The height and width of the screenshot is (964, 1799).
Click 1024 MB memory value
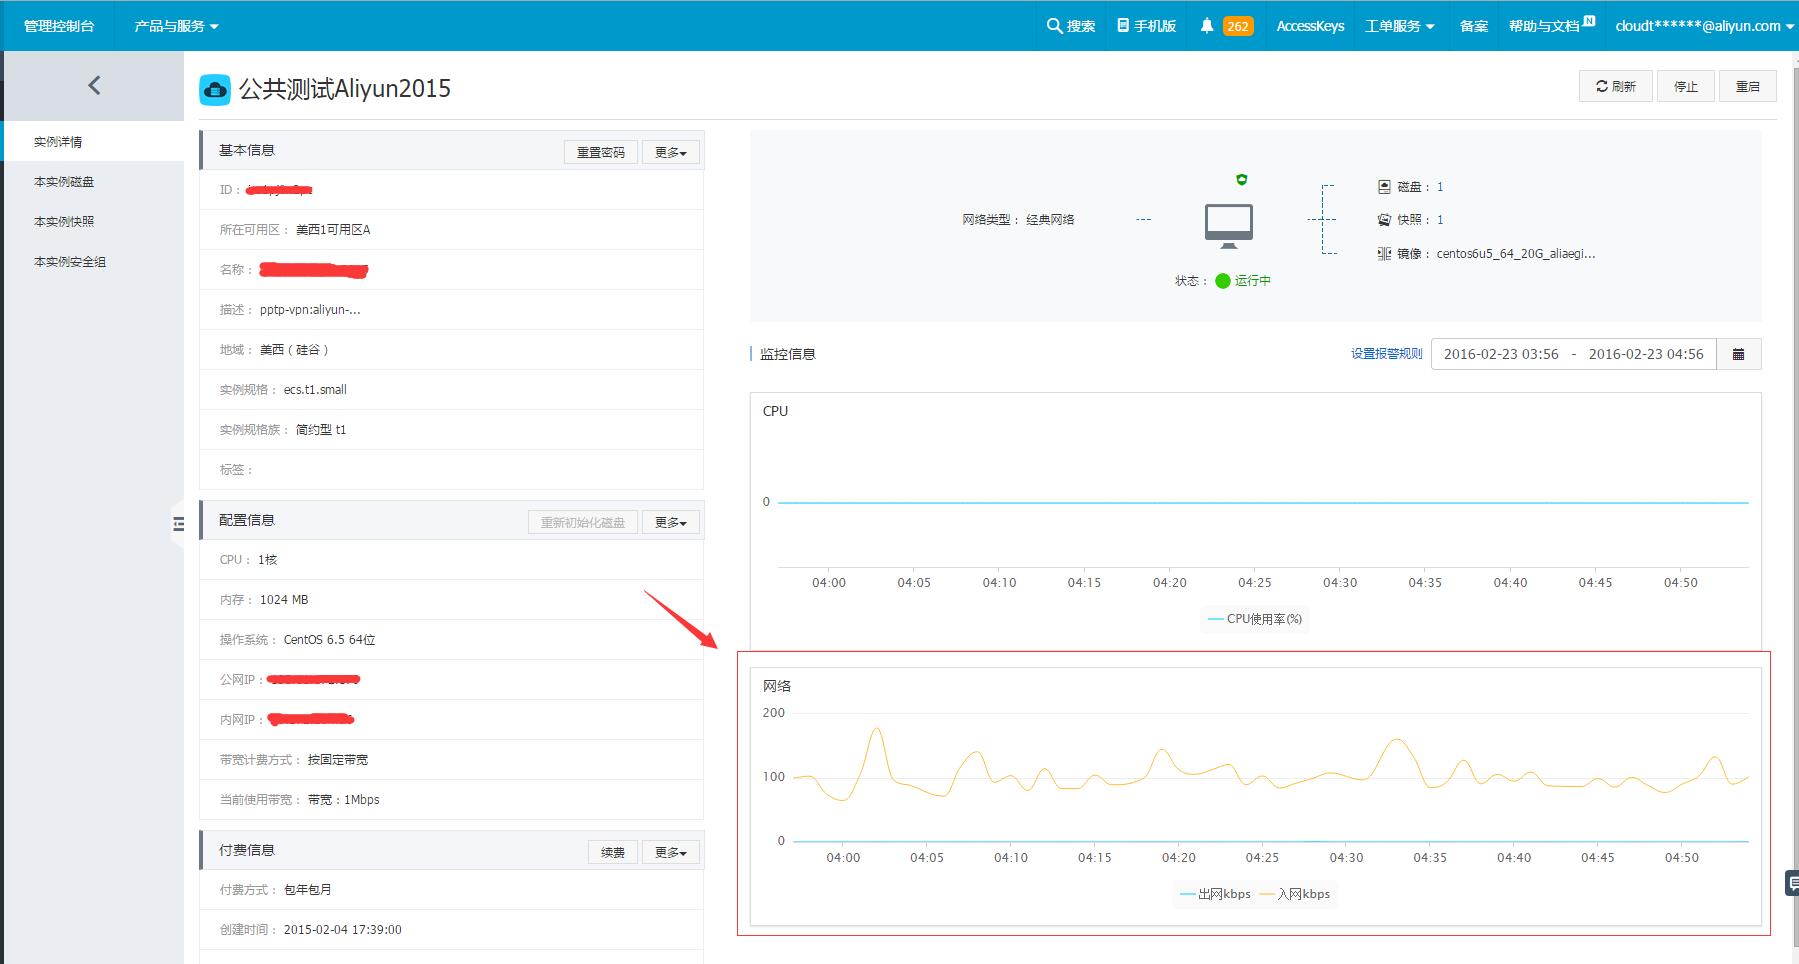[x=284, y=600]
